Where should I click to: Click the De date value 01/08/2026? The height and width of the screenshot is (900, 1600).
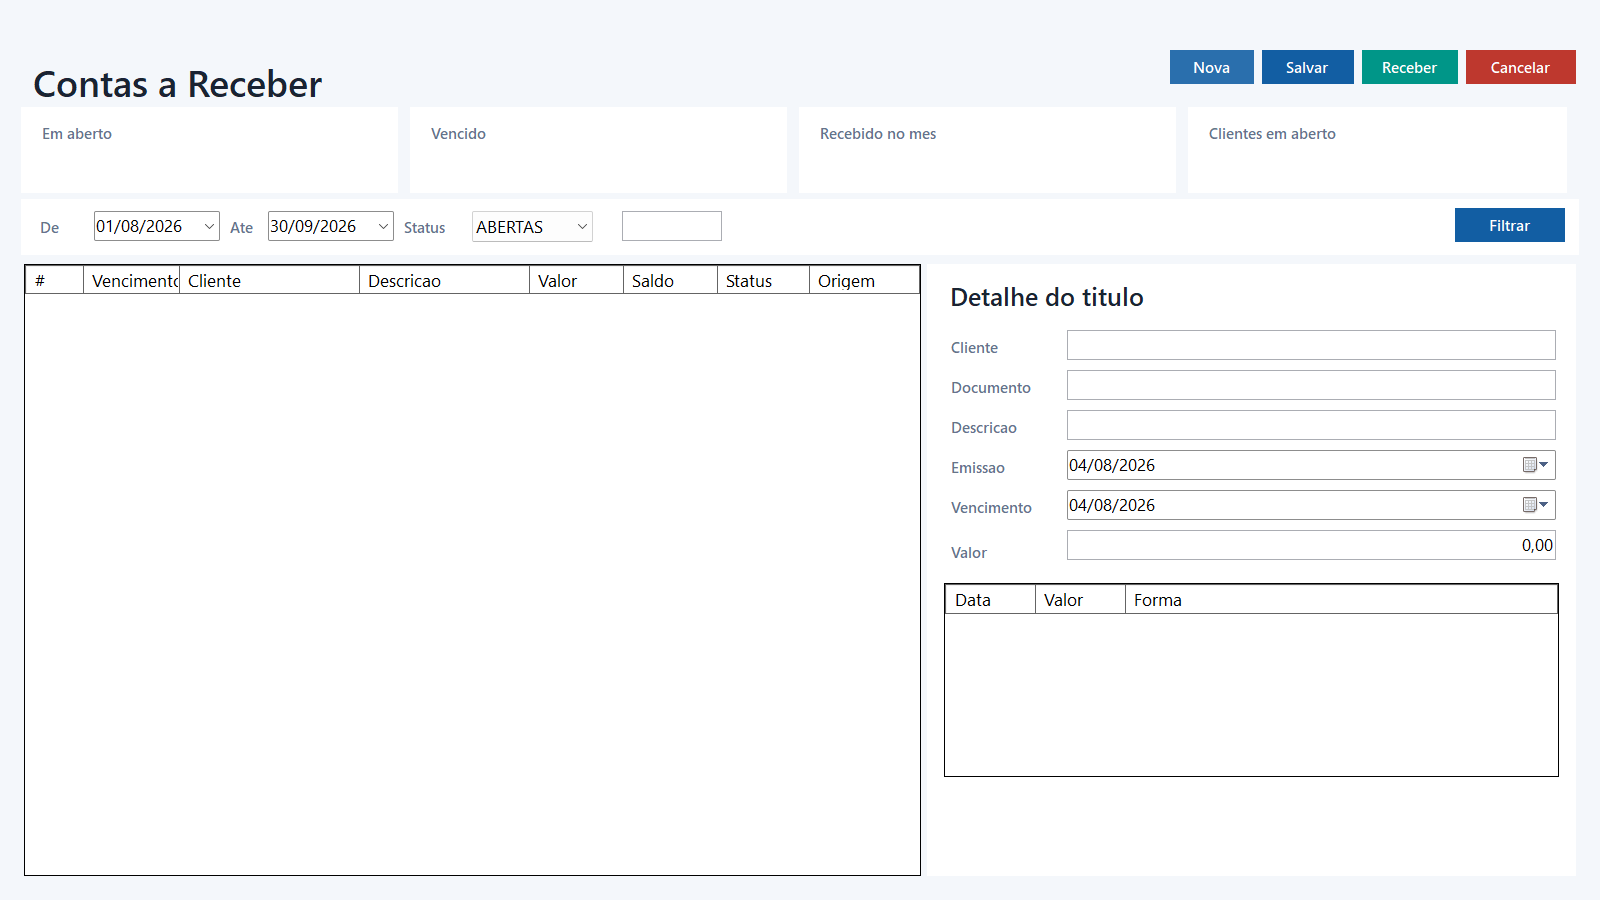139,226
